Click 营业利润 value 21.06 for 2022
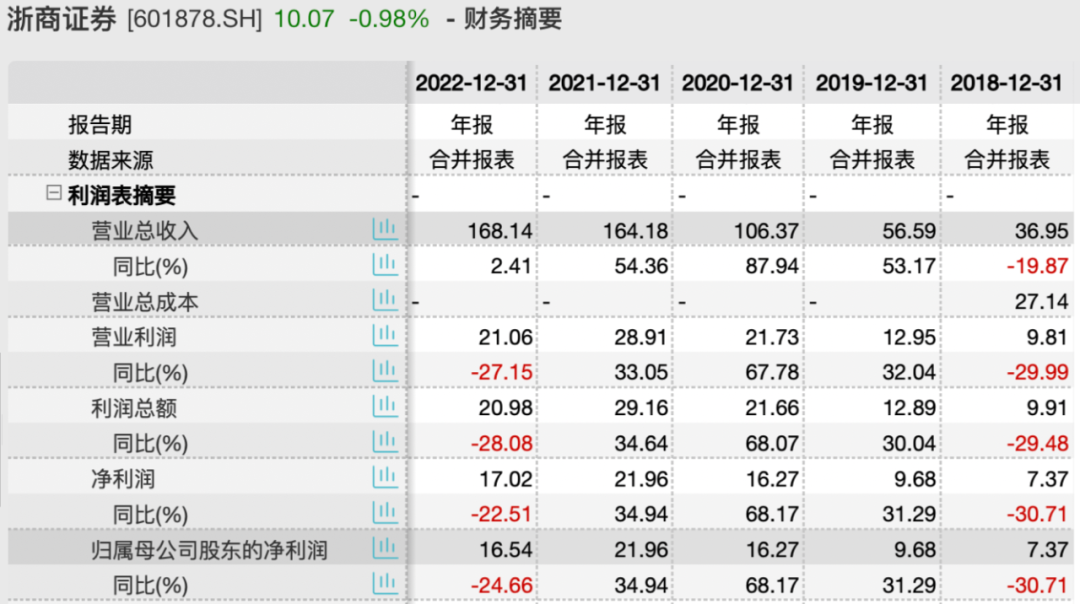Viewport: 1080px width, 604px height. pos(506,337)
